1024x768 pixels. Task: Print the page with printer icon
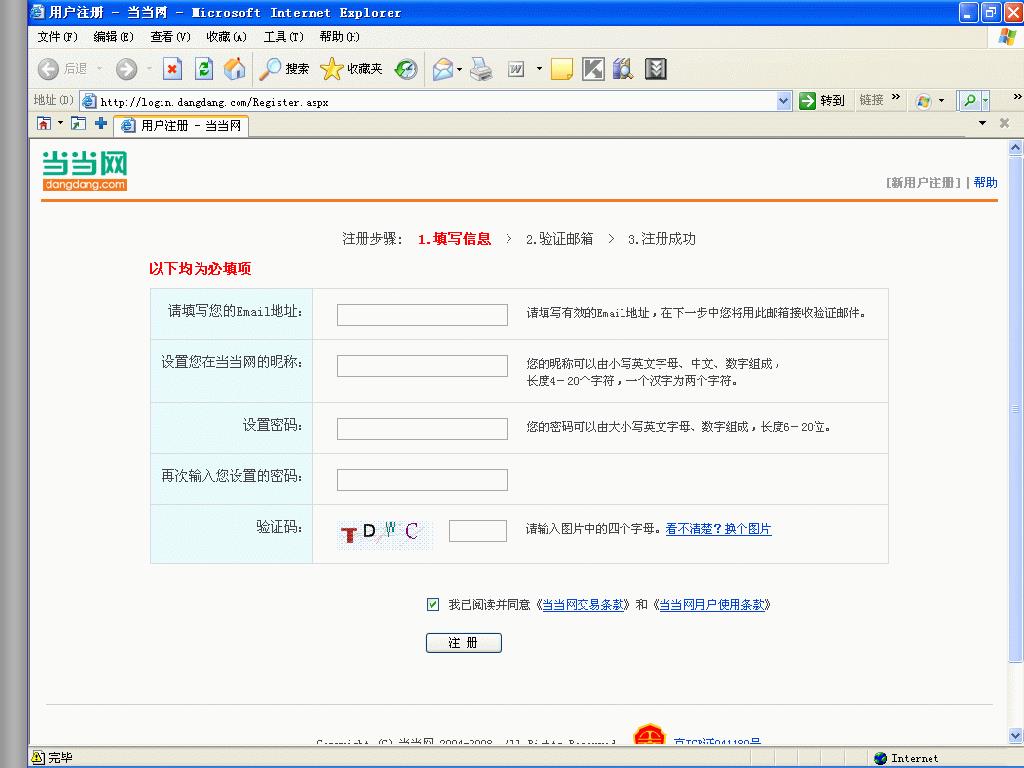481,69
